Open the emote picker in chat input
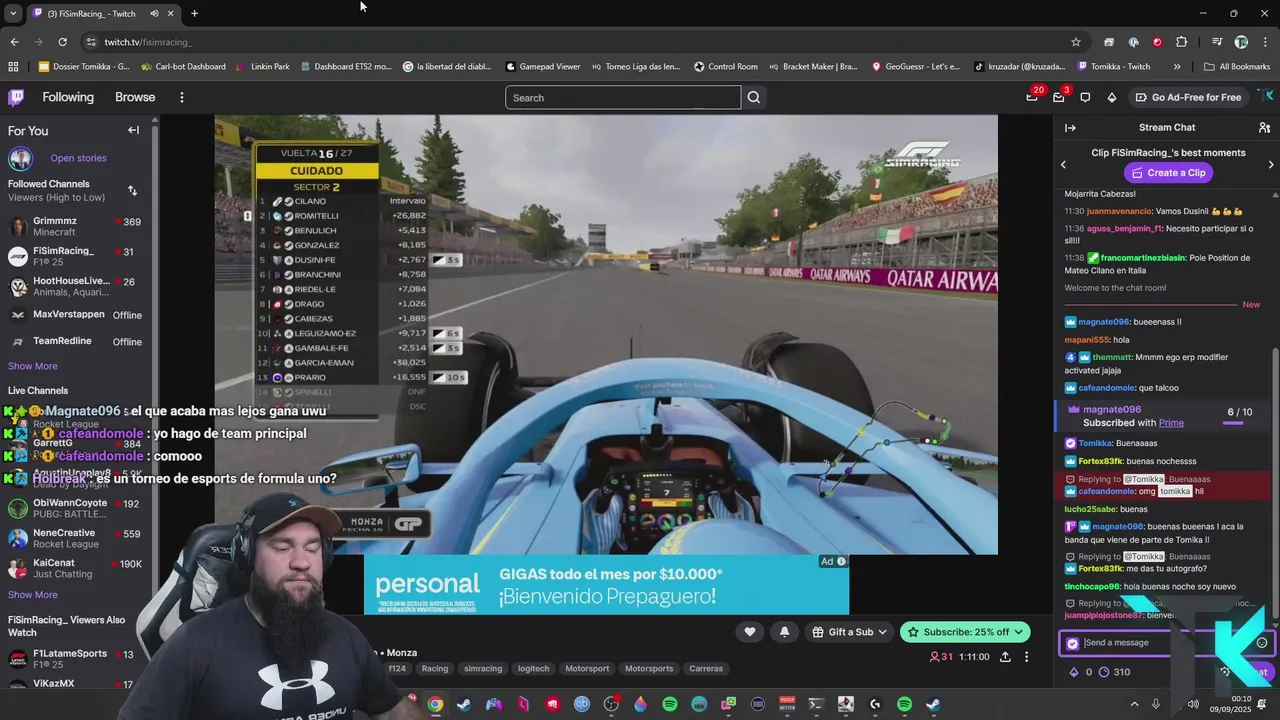 (1262, 643)
